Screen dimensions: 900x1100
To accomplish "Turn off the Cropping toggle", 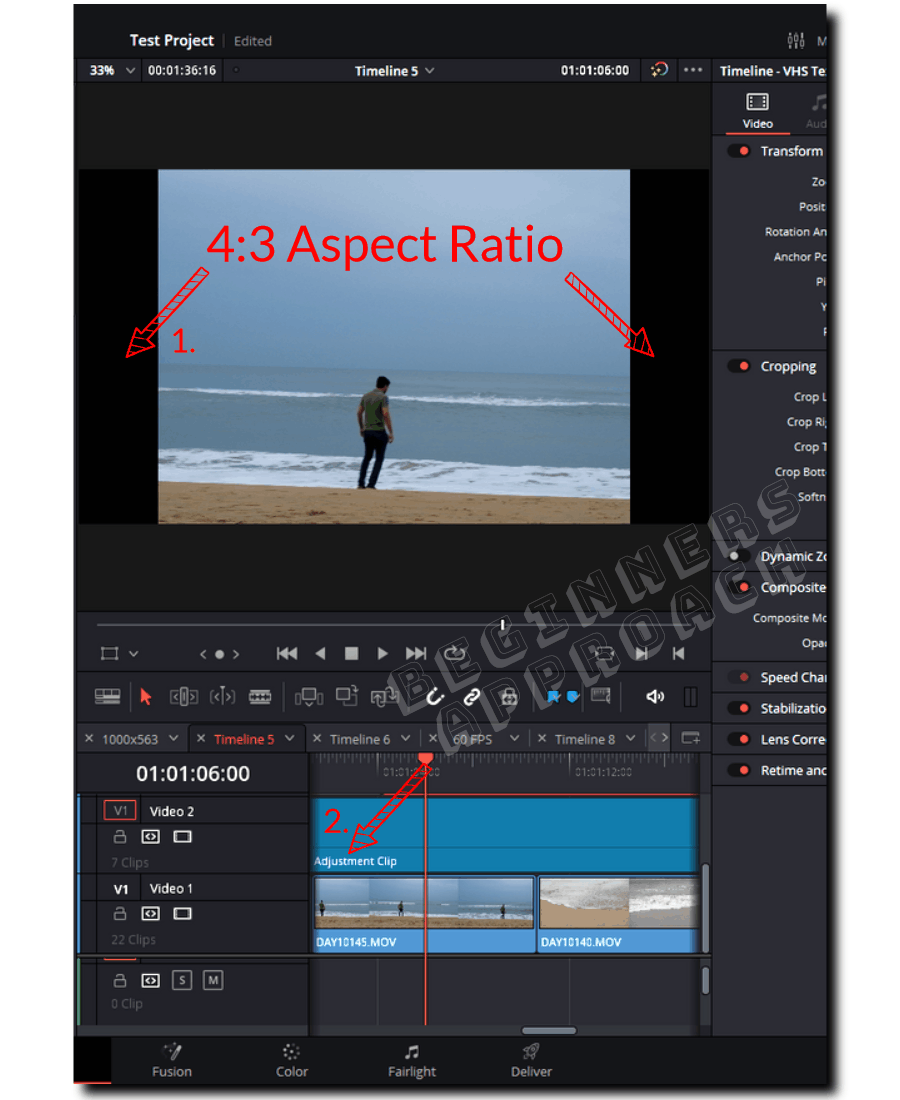I will (x=739, y=366).
